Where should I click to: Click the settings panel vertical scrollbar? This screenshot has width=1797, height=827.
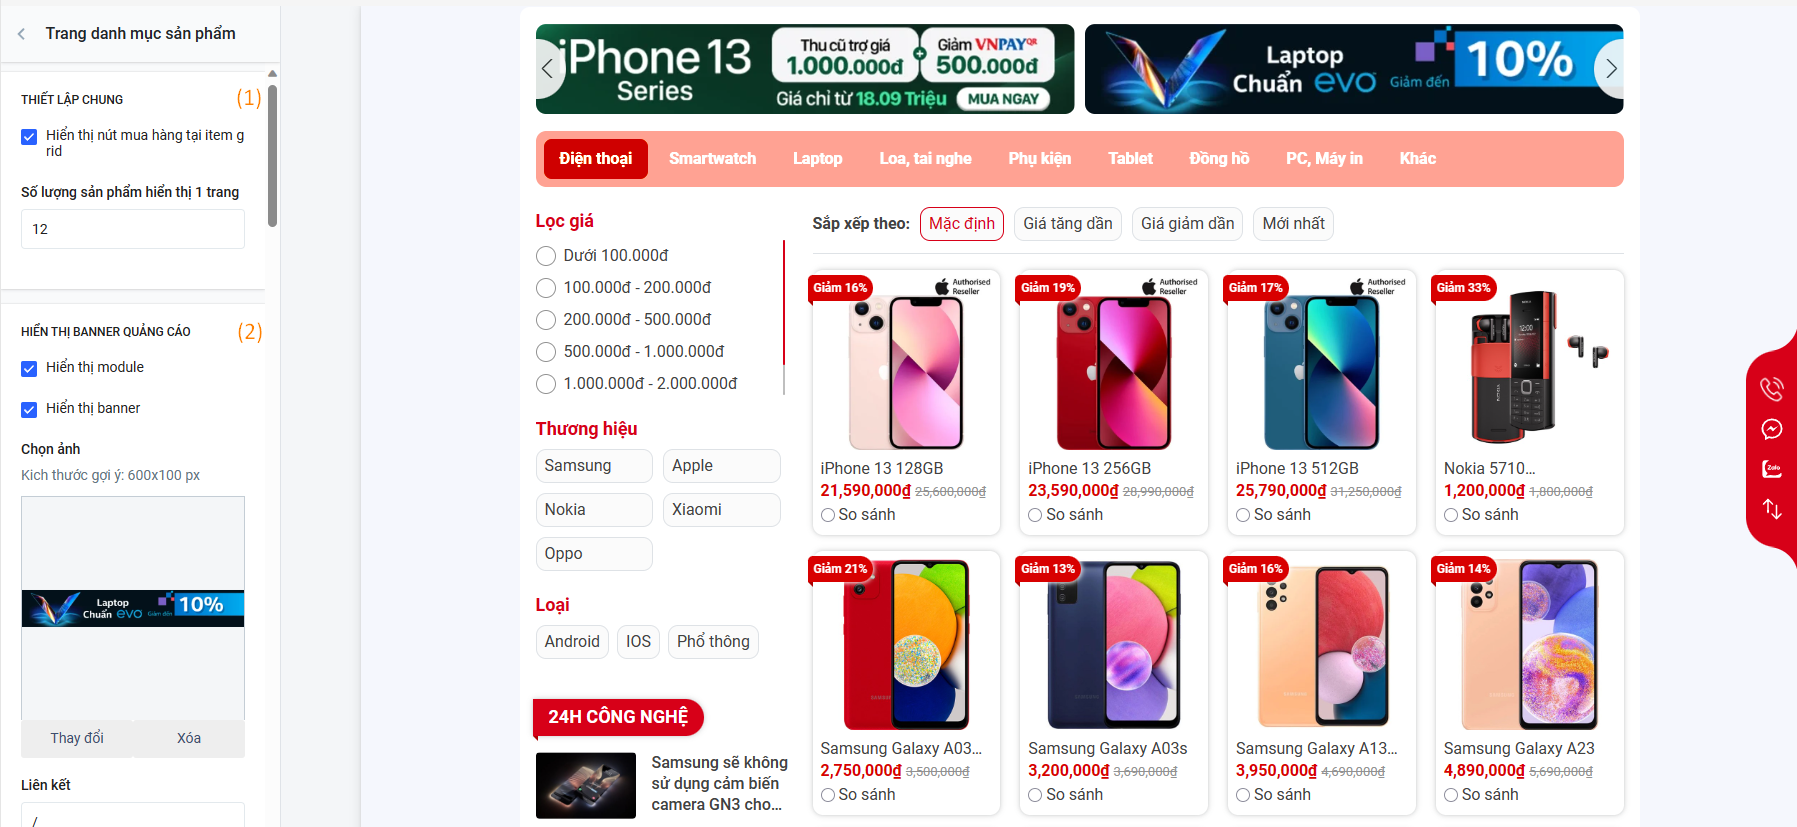click(x=272, y=156)
